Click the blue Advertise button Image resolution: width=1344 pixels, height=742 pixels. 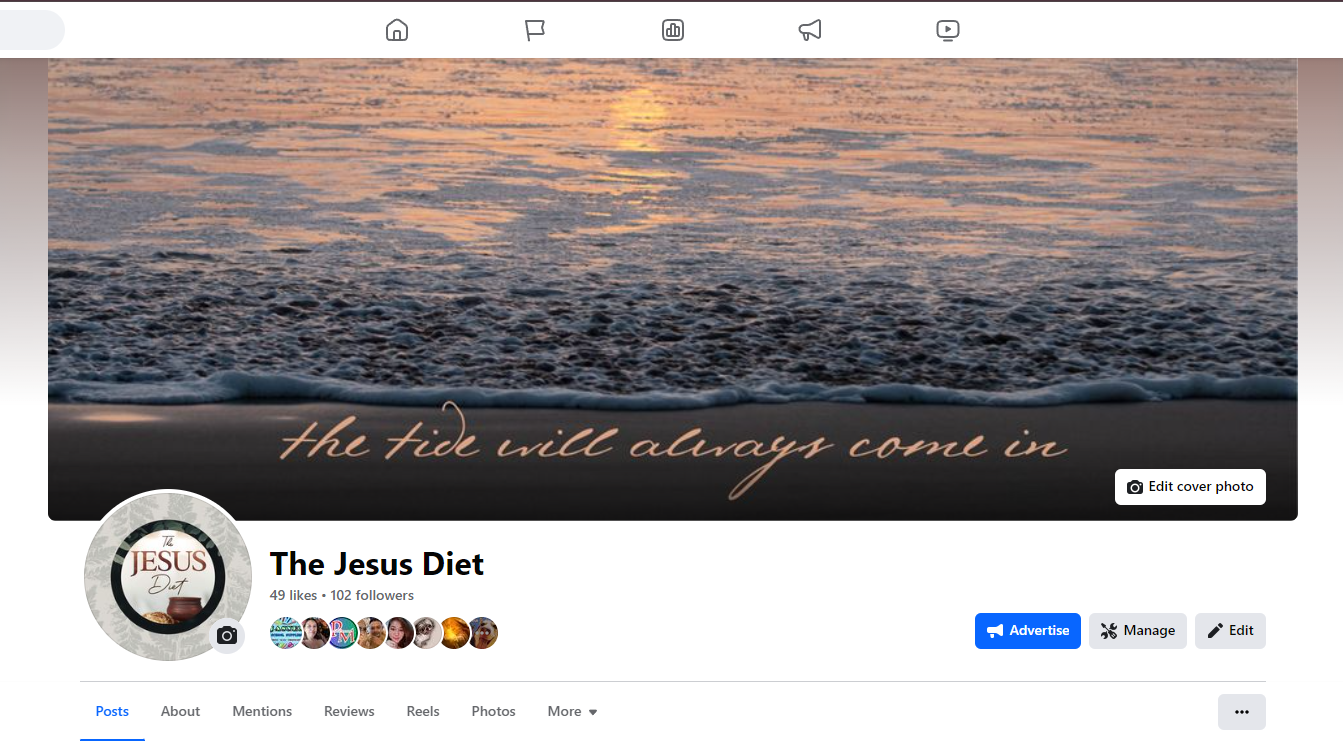pyautogui.click(x=1028, y=631)
